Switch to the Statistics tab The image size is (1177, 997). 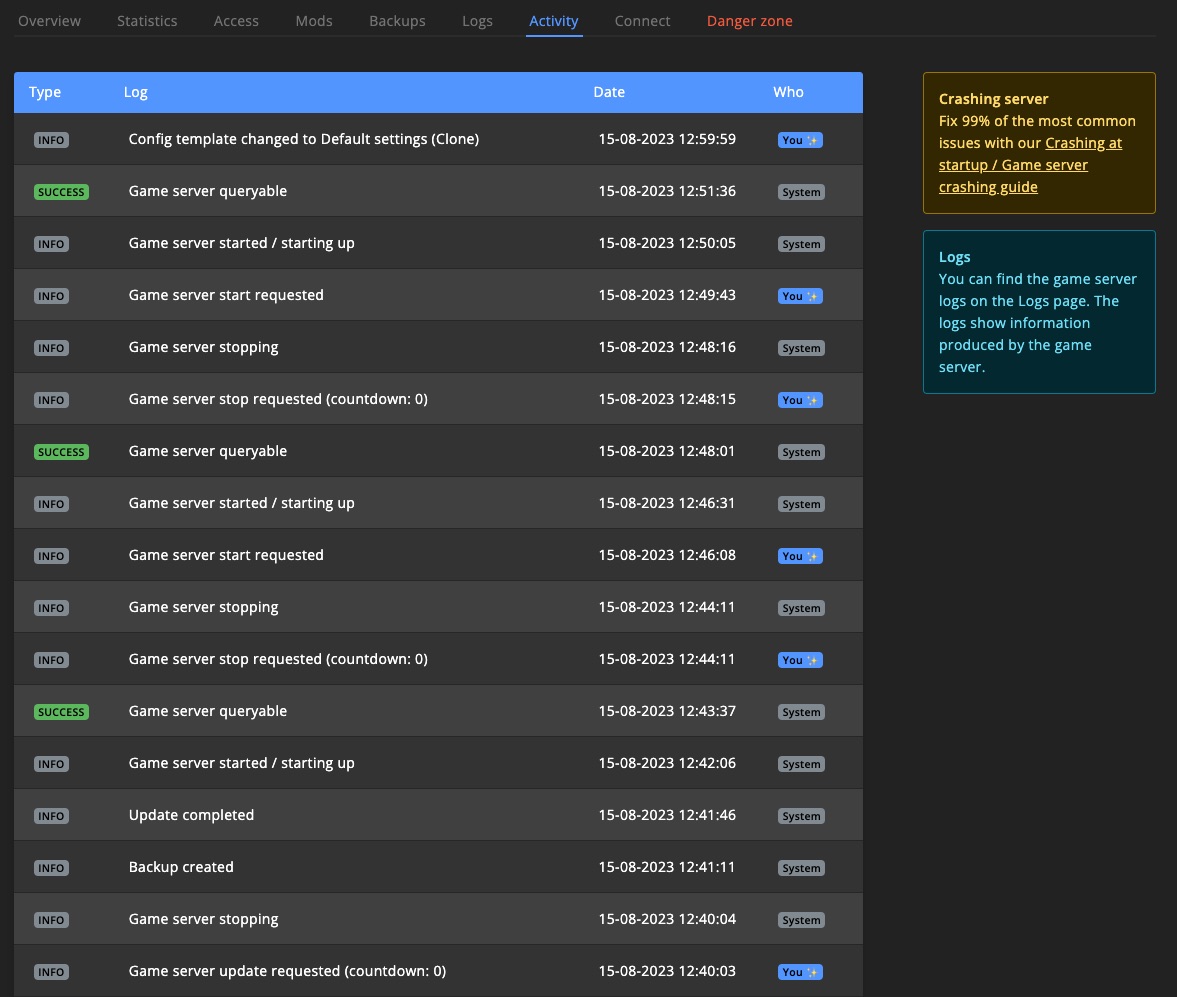click(x=147, y=21)
